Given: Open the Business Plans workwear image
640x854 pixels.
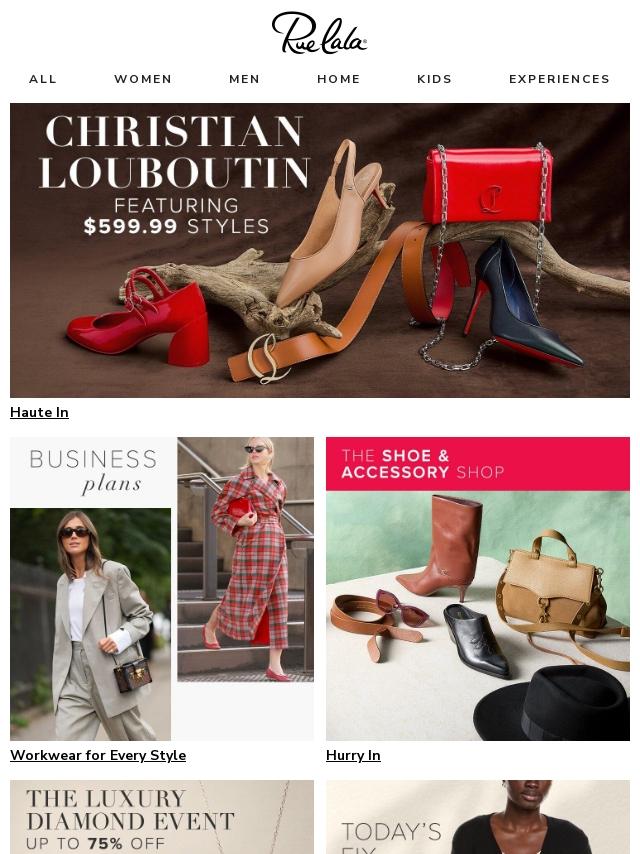Looking at the screenshot, I should click(x=162, y=589).
